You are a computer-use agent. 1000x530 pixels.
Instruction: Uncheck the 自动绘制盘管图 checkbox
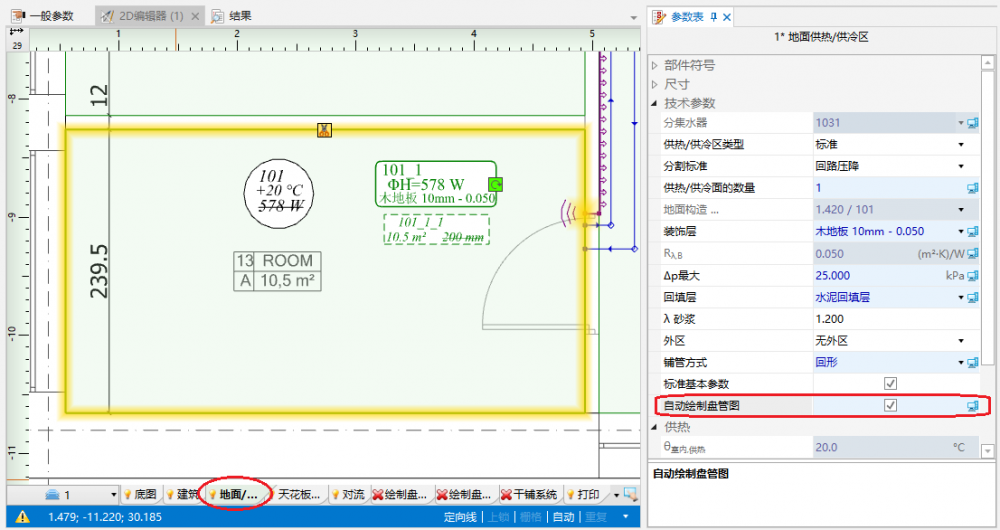coord(890,405)
